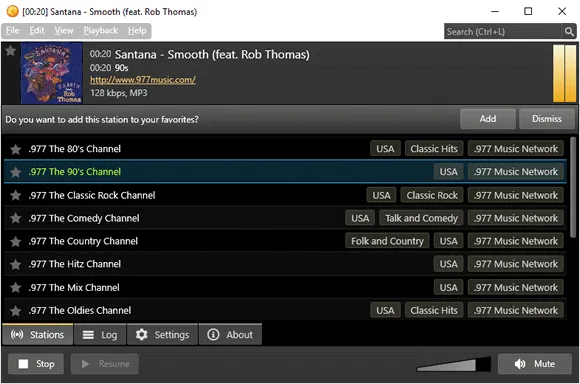Click the 128 kbps, MP3 bitrate text
The height and width of the screenshot is (384, 580).
(118, 93)
